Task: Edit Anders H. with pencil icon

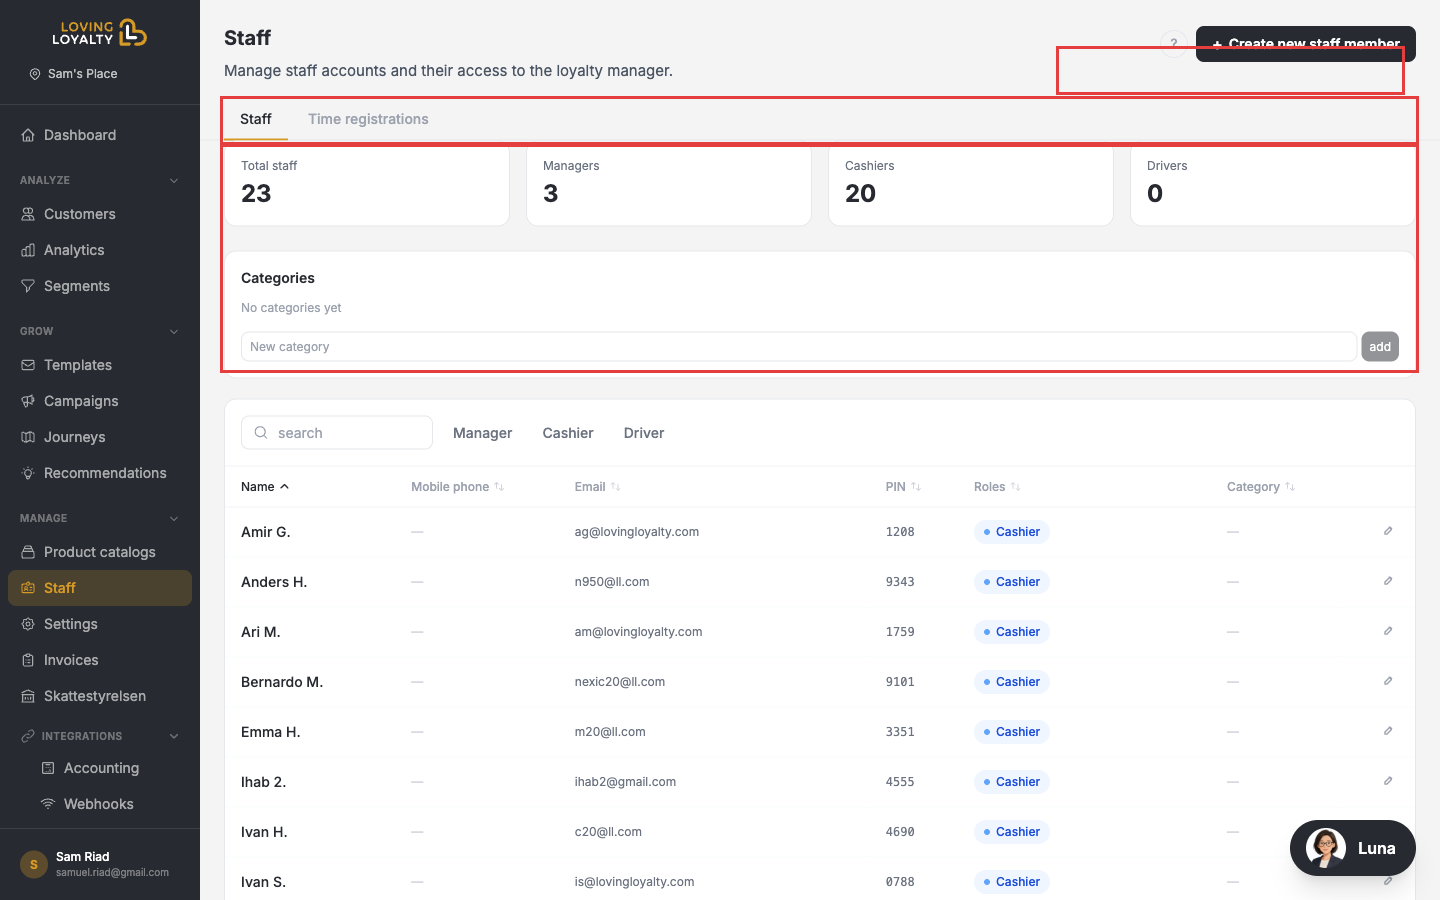Action: click(x=1388, y=581)
